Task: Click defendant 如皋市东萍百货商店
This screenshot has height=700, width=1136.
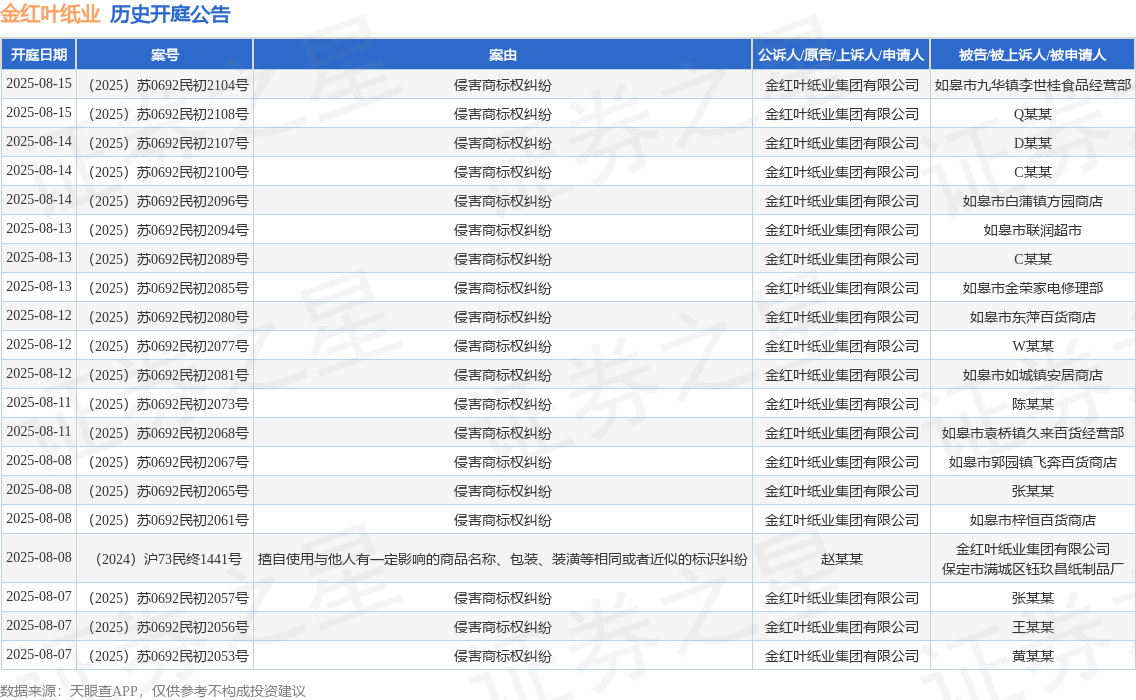Action: [x=1032, y=317]
